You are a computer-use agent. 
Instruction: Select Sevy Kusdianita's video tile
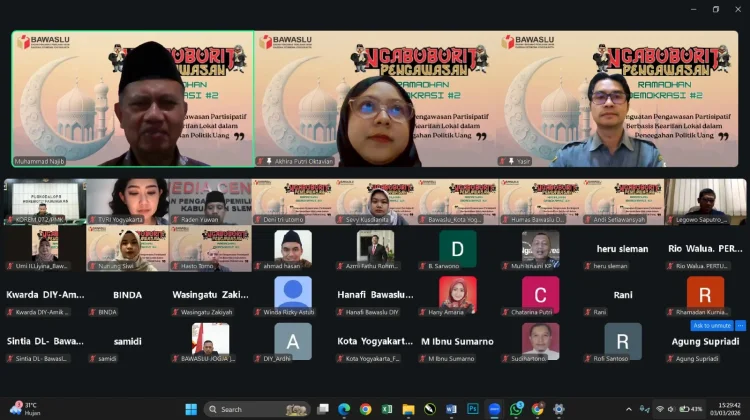coord(375,202)
